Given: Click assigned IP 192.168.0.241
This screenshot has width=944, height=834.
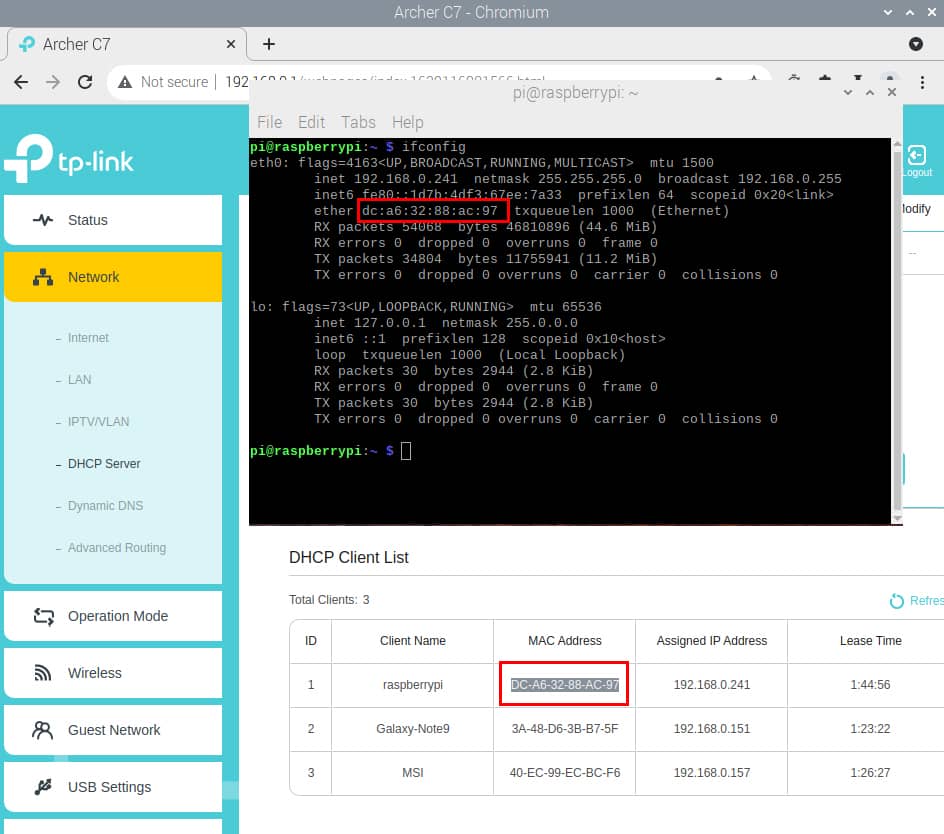Looking at the screenshot, I should 712,685.
